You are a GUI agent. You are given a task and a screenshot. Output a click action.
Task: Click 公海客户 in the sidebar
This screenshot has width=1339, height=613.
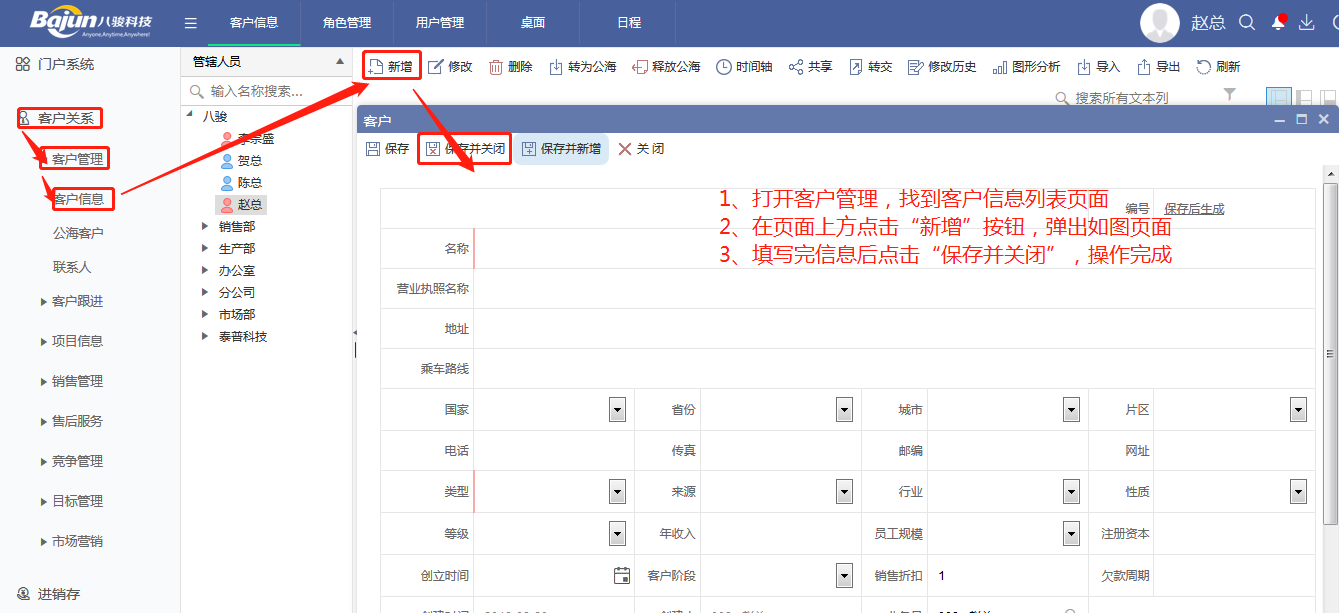(78, 233)
